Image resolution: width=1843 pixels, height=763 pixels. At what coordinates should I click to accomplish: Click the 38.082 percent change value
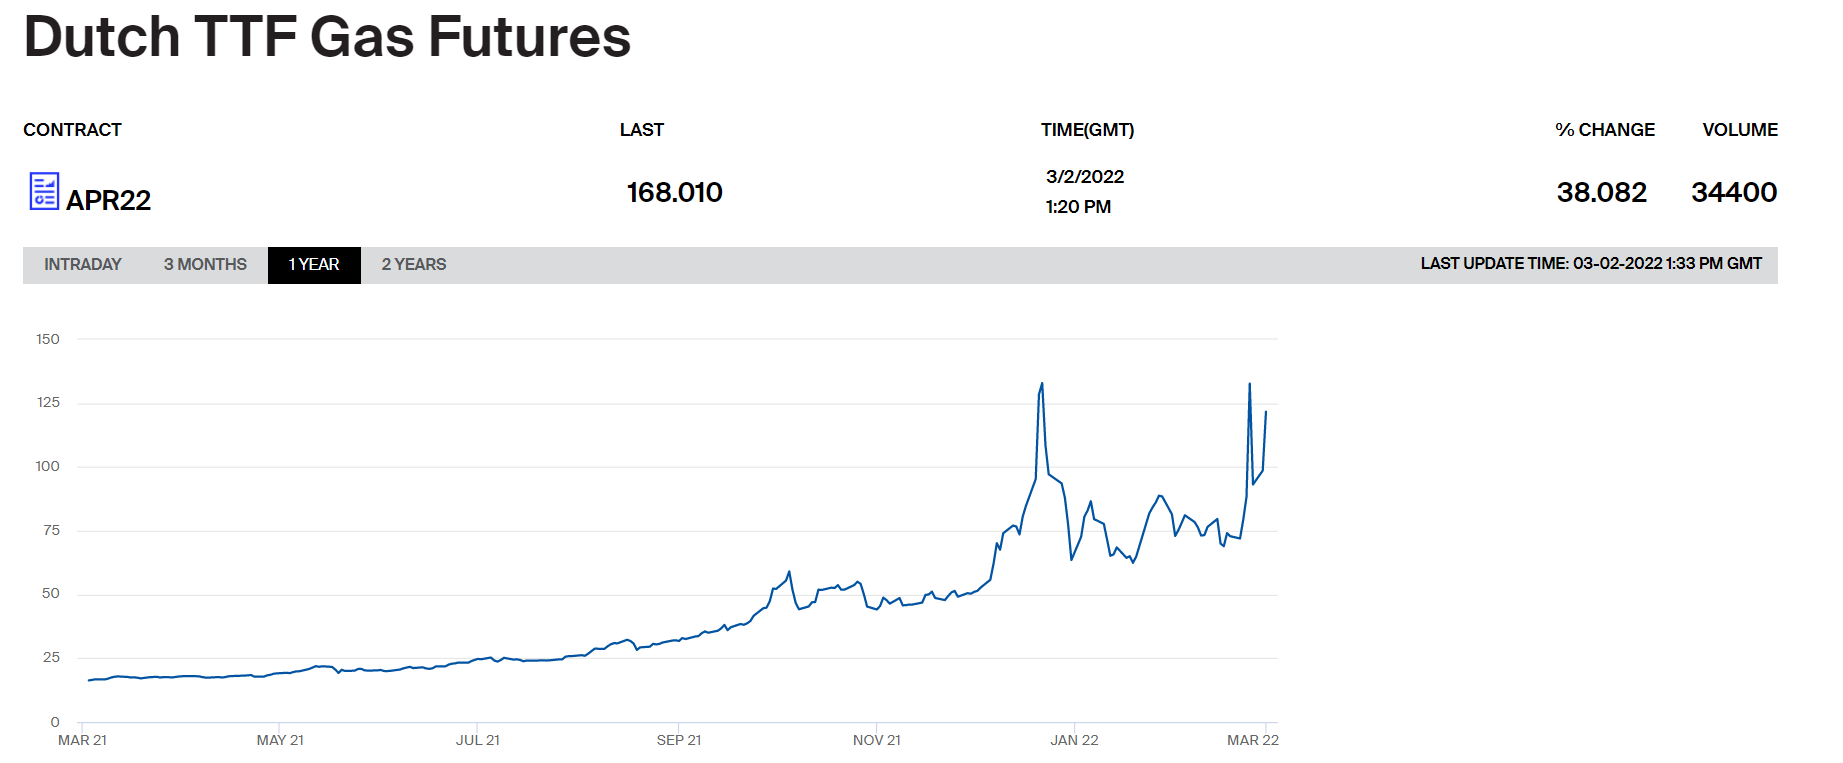pos(1601,193)
